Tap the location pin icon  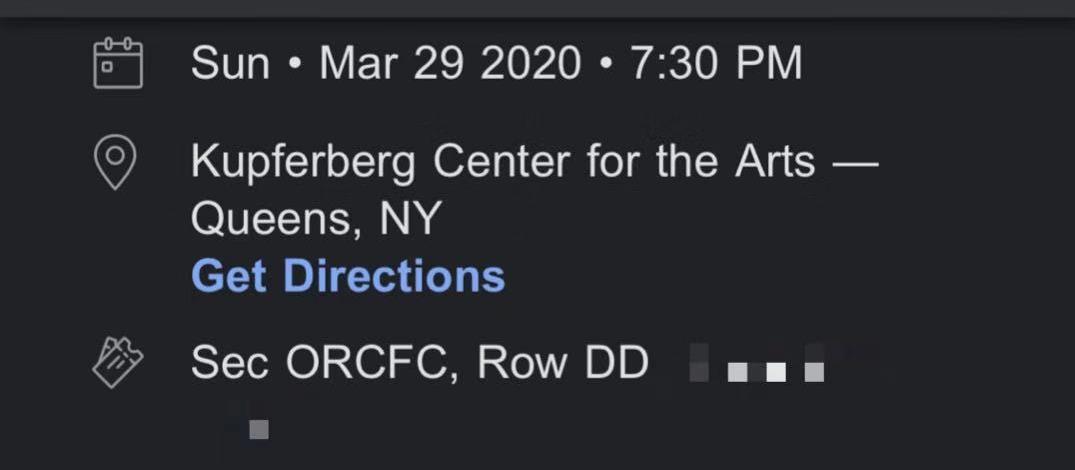115,162
